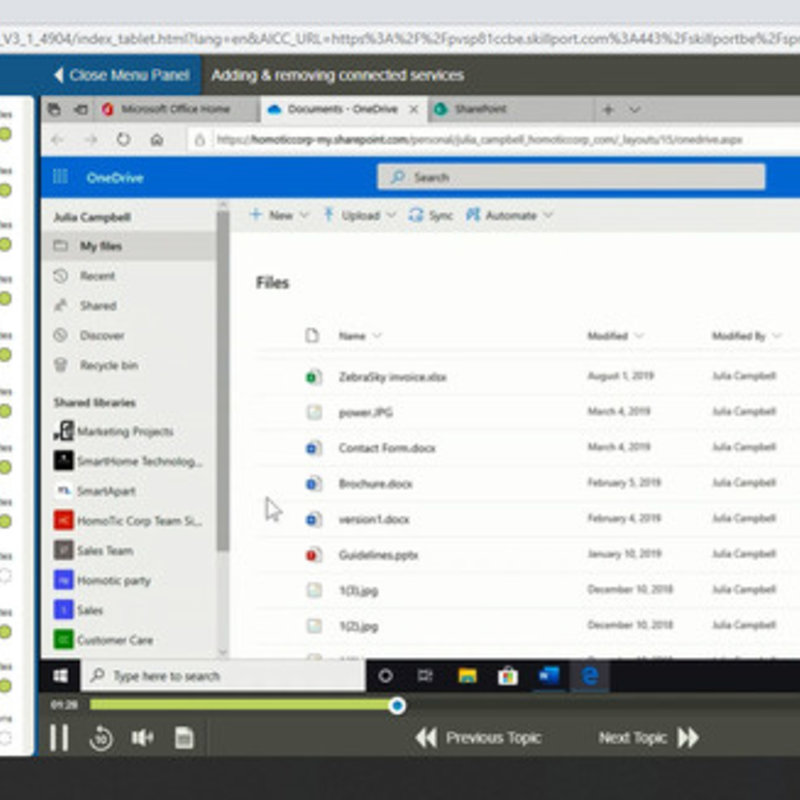Open the transcript notes icon

(x=184, y=738)
